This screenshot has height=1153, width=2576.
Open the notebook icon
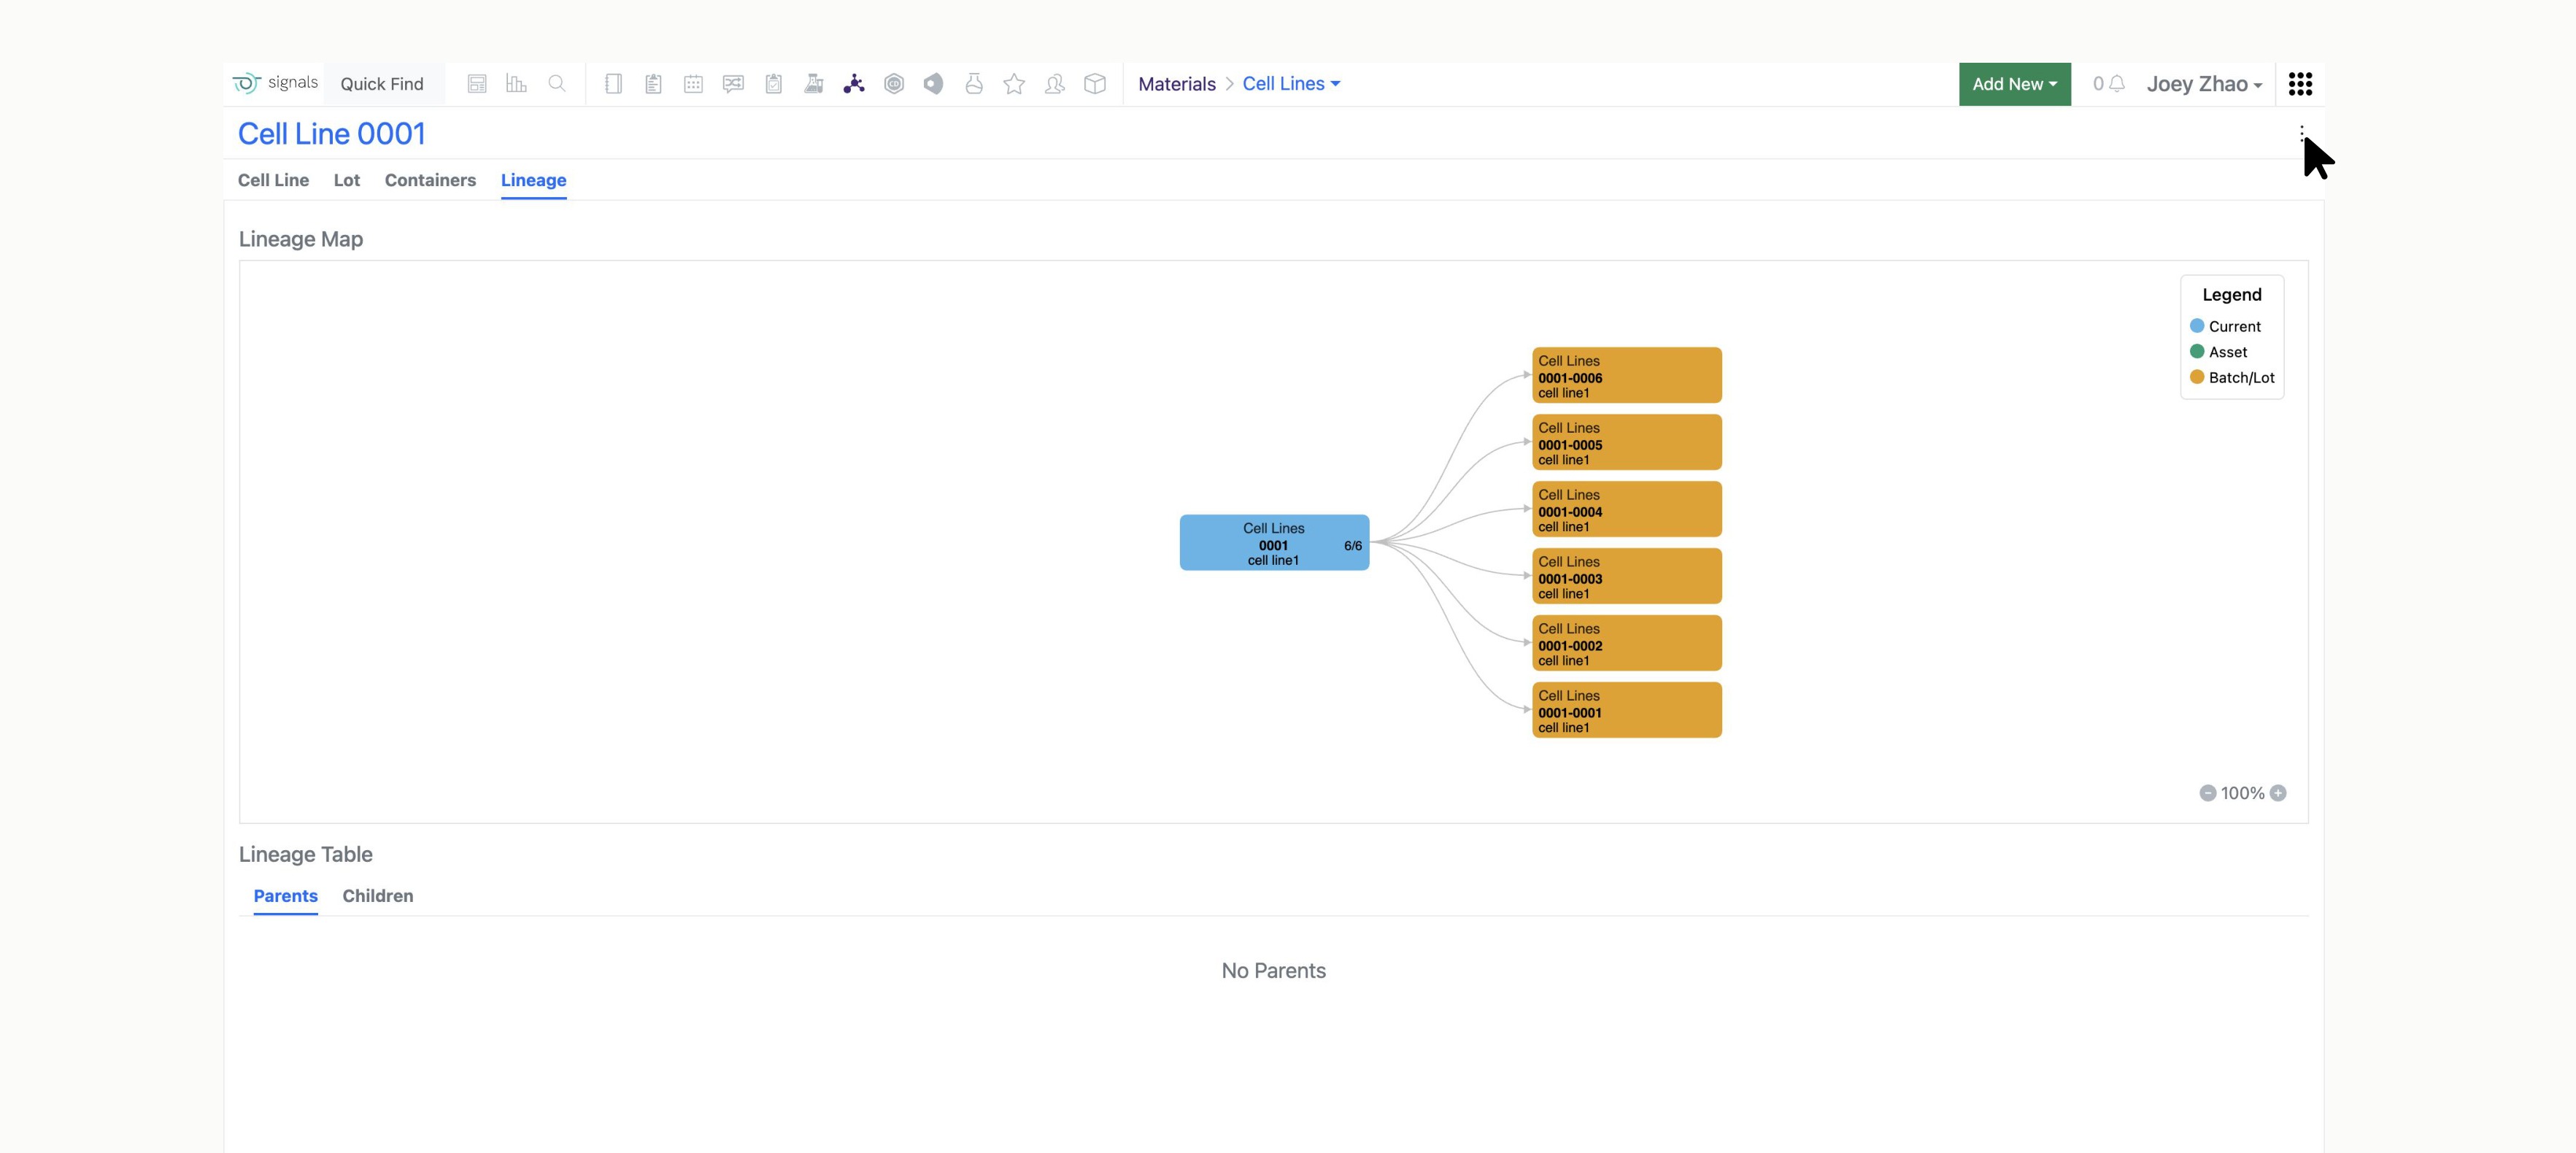click(x=614, y=84)
